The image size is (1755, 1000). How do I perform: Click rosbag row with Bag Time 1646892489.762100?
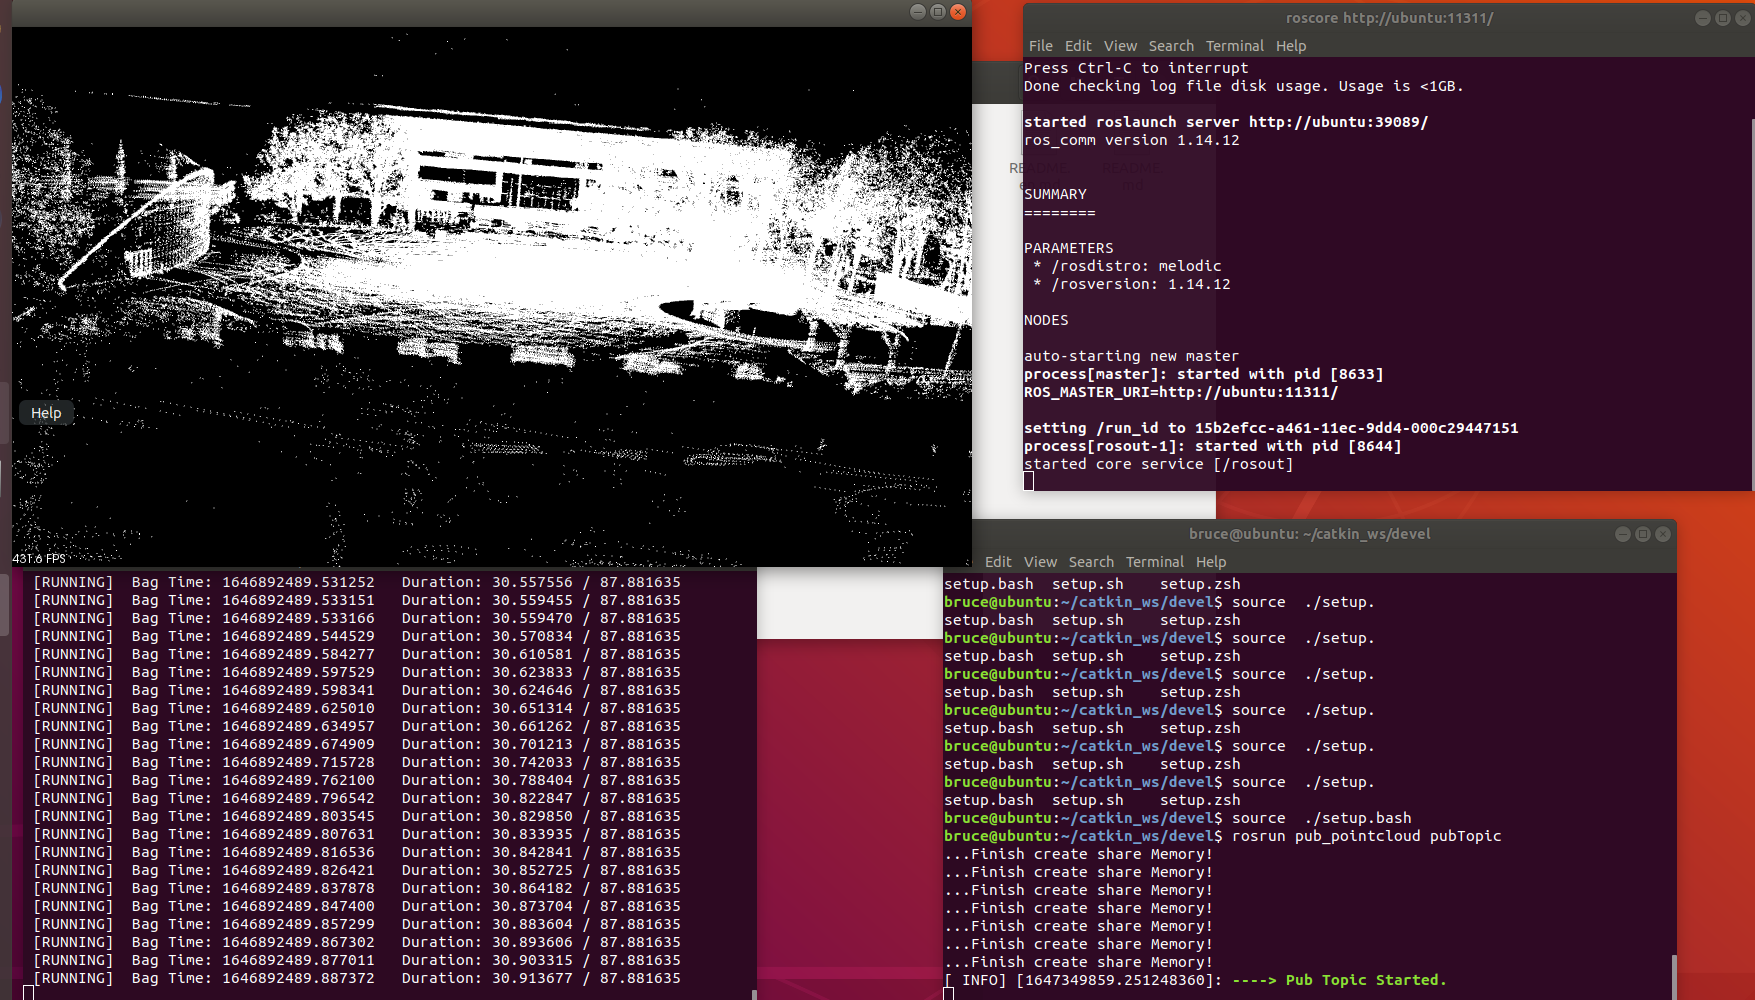pos(357,780)
